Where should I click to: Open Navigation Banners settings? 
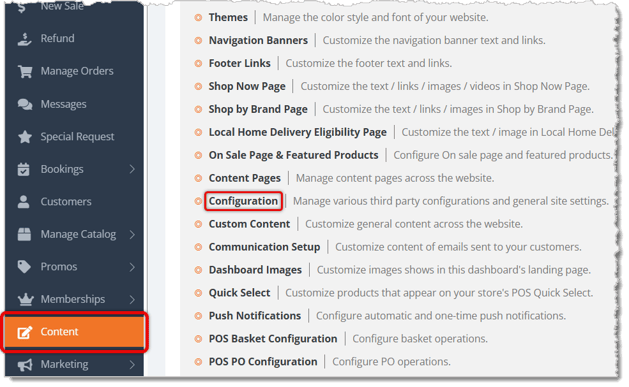click(x=258, y=41)
